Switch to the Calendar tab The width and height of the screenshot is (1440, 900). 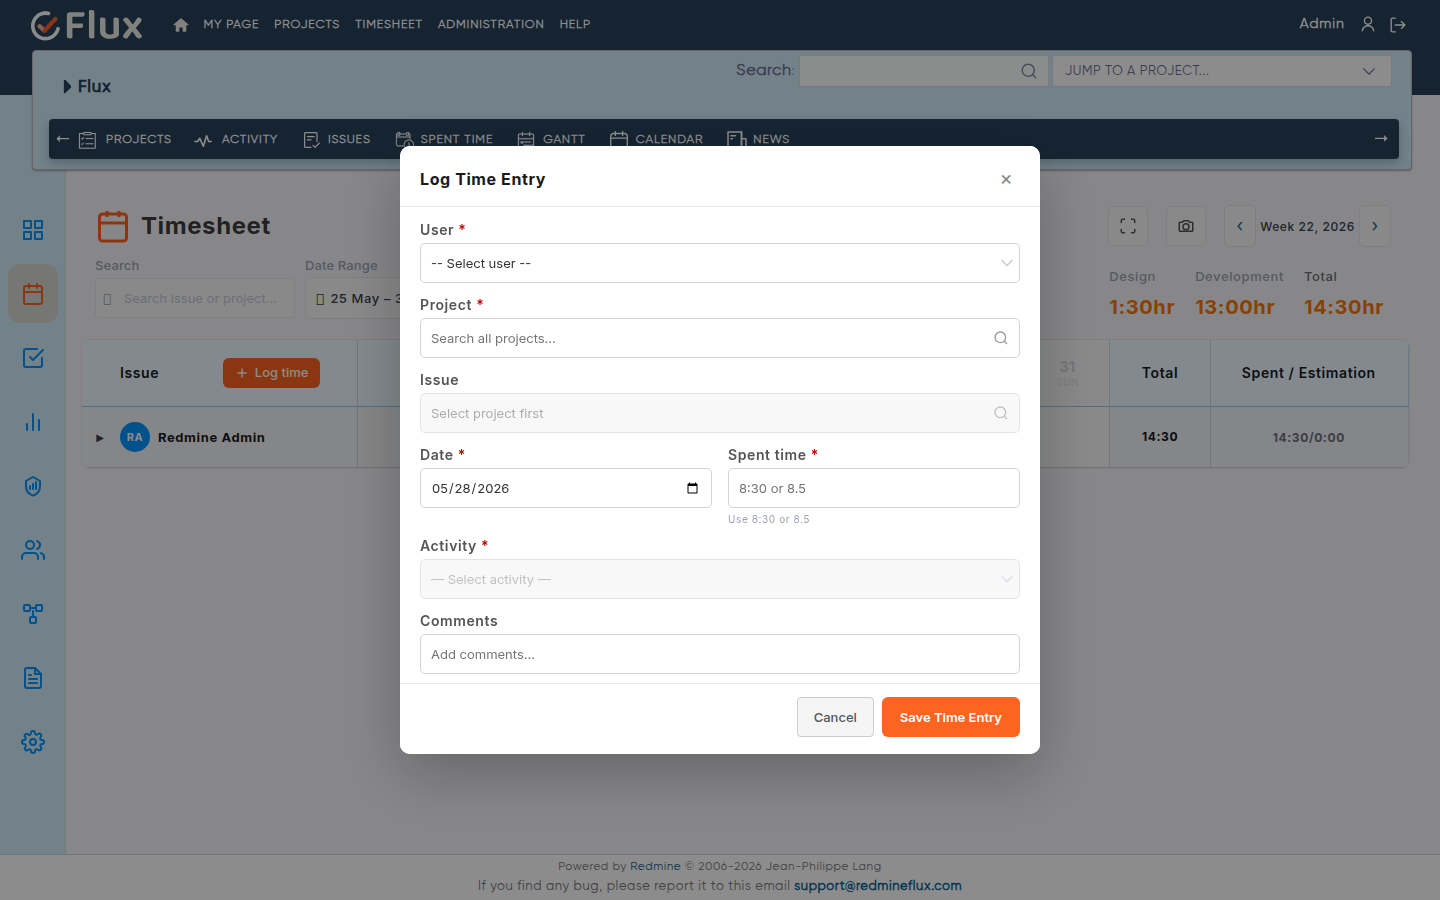pyautogui.click(x=656, y=139)
